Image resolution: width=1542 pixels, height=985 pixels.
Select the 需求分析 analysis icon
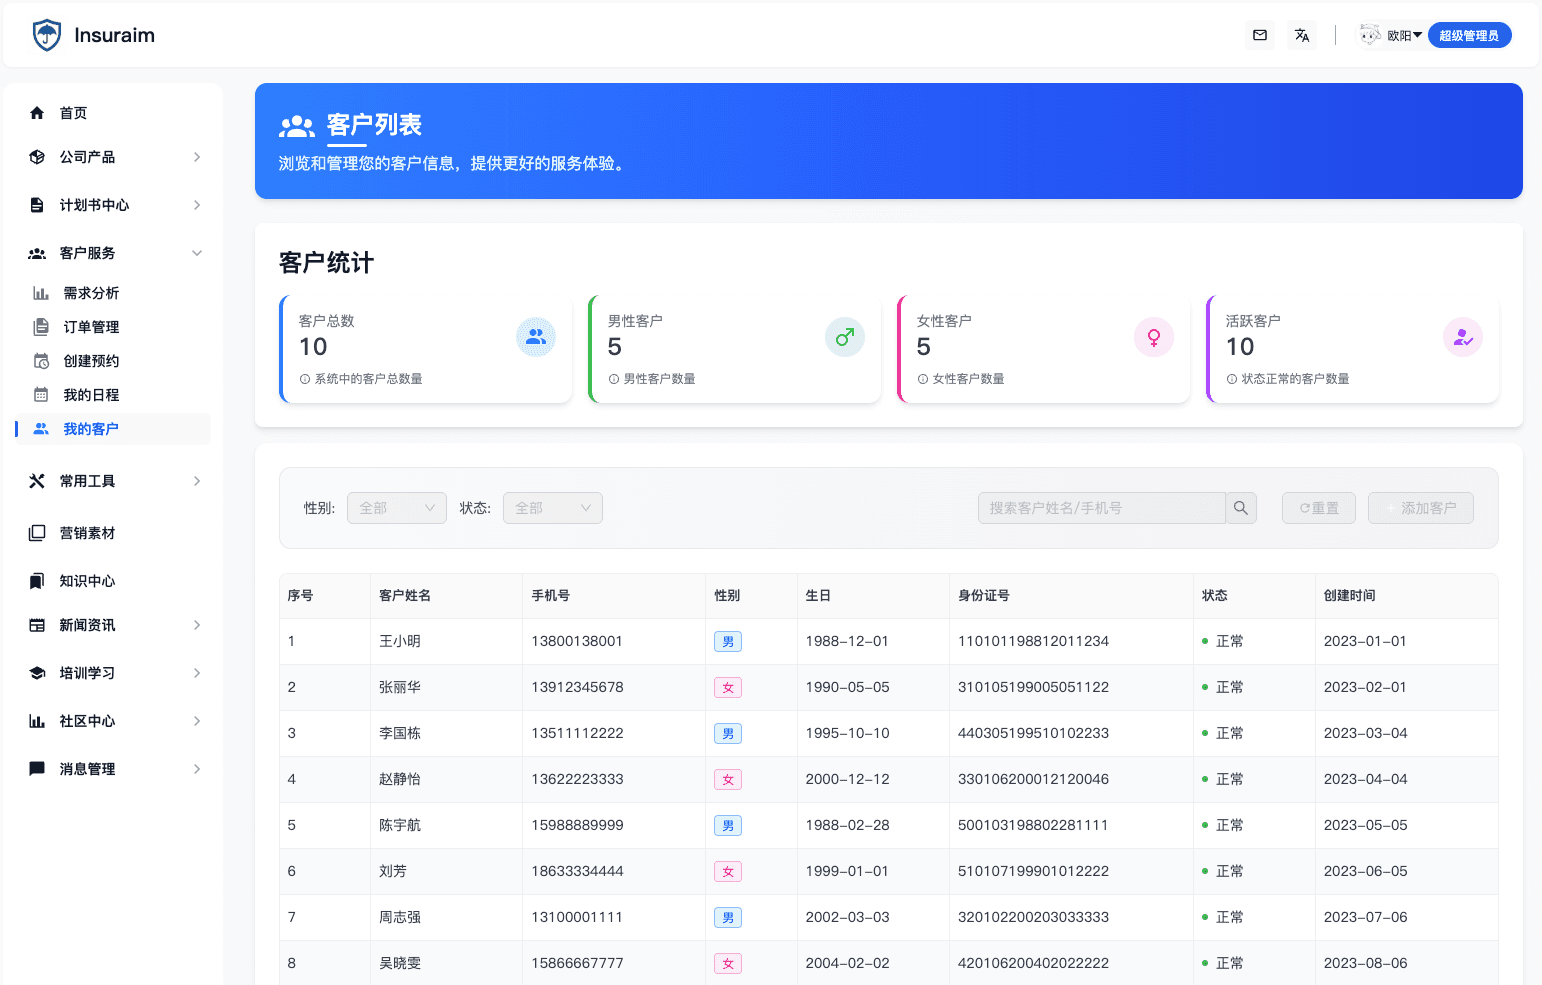click(x=40, y=292)
